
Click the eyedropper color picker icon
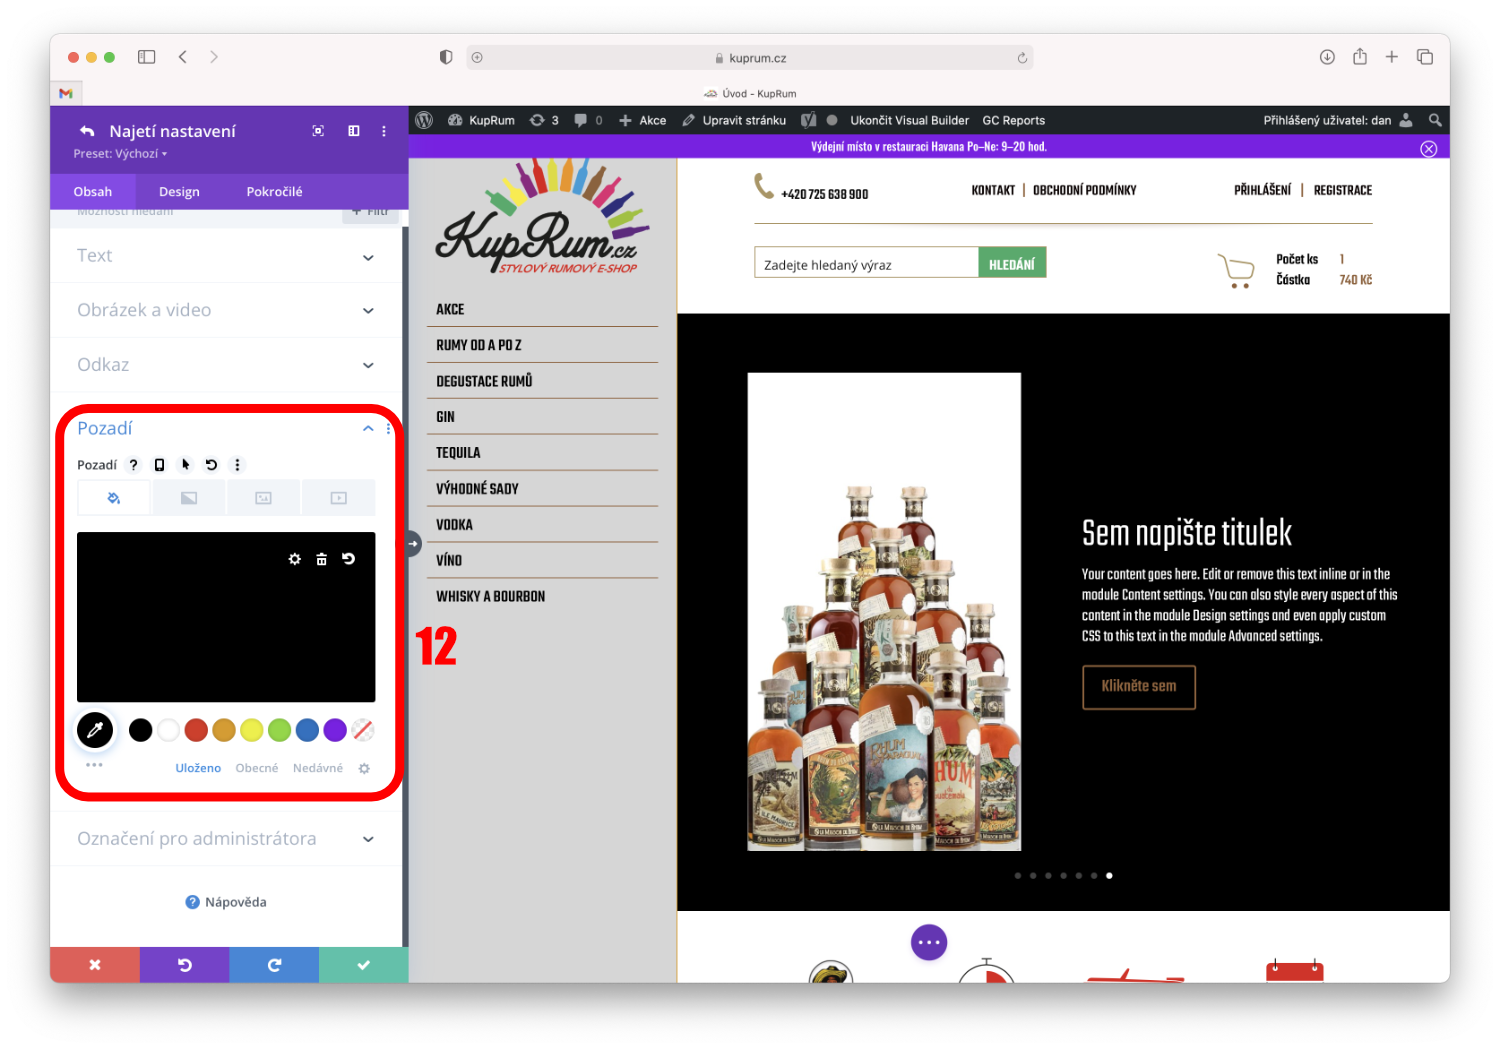tap(95, 730)
